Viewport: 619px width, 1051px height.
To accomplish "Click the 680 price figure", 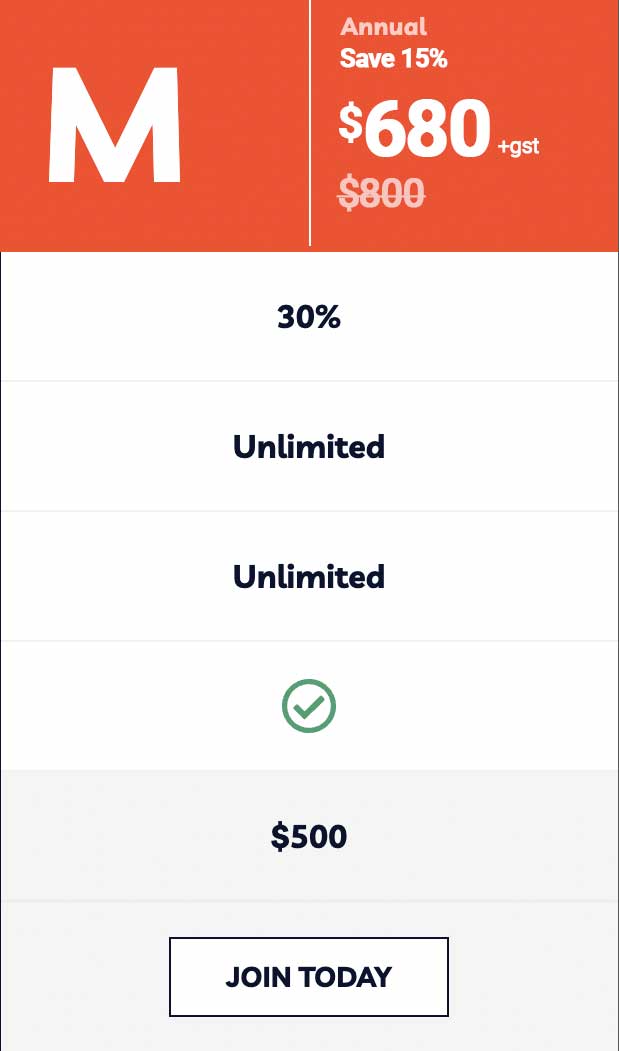I will click(x=427, y=131).
